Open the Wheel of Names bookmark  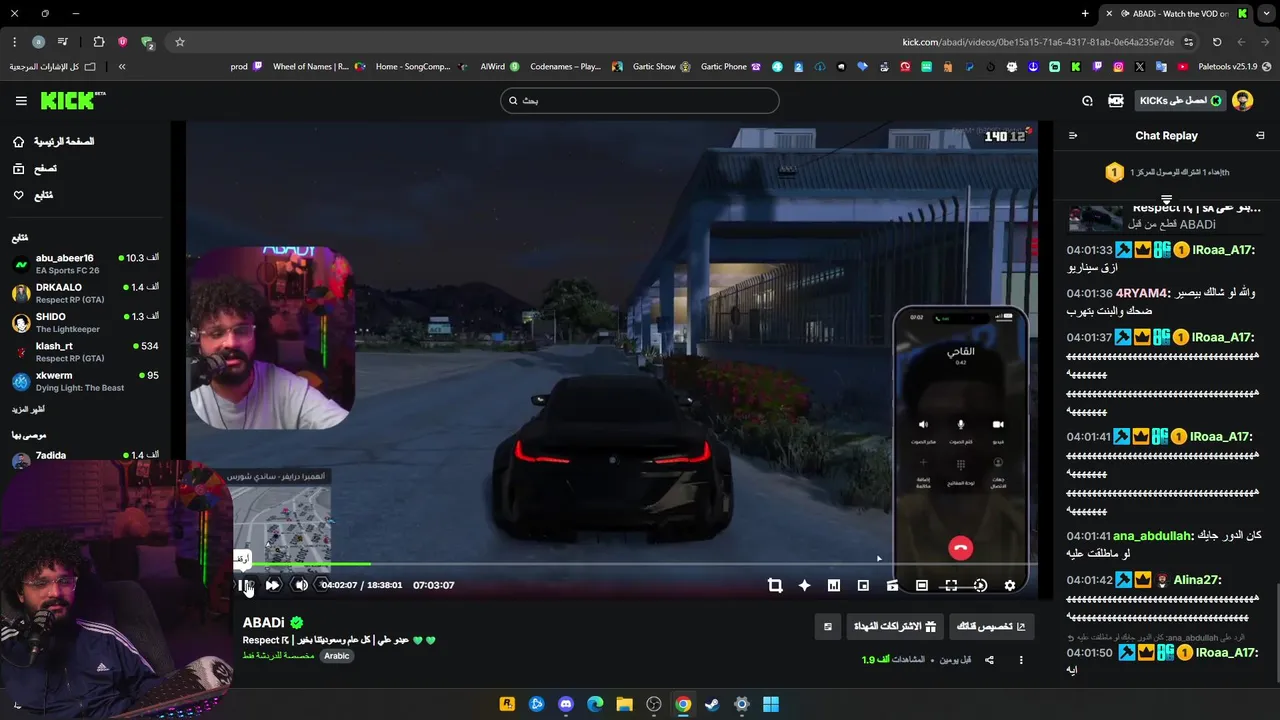(319, 67)
